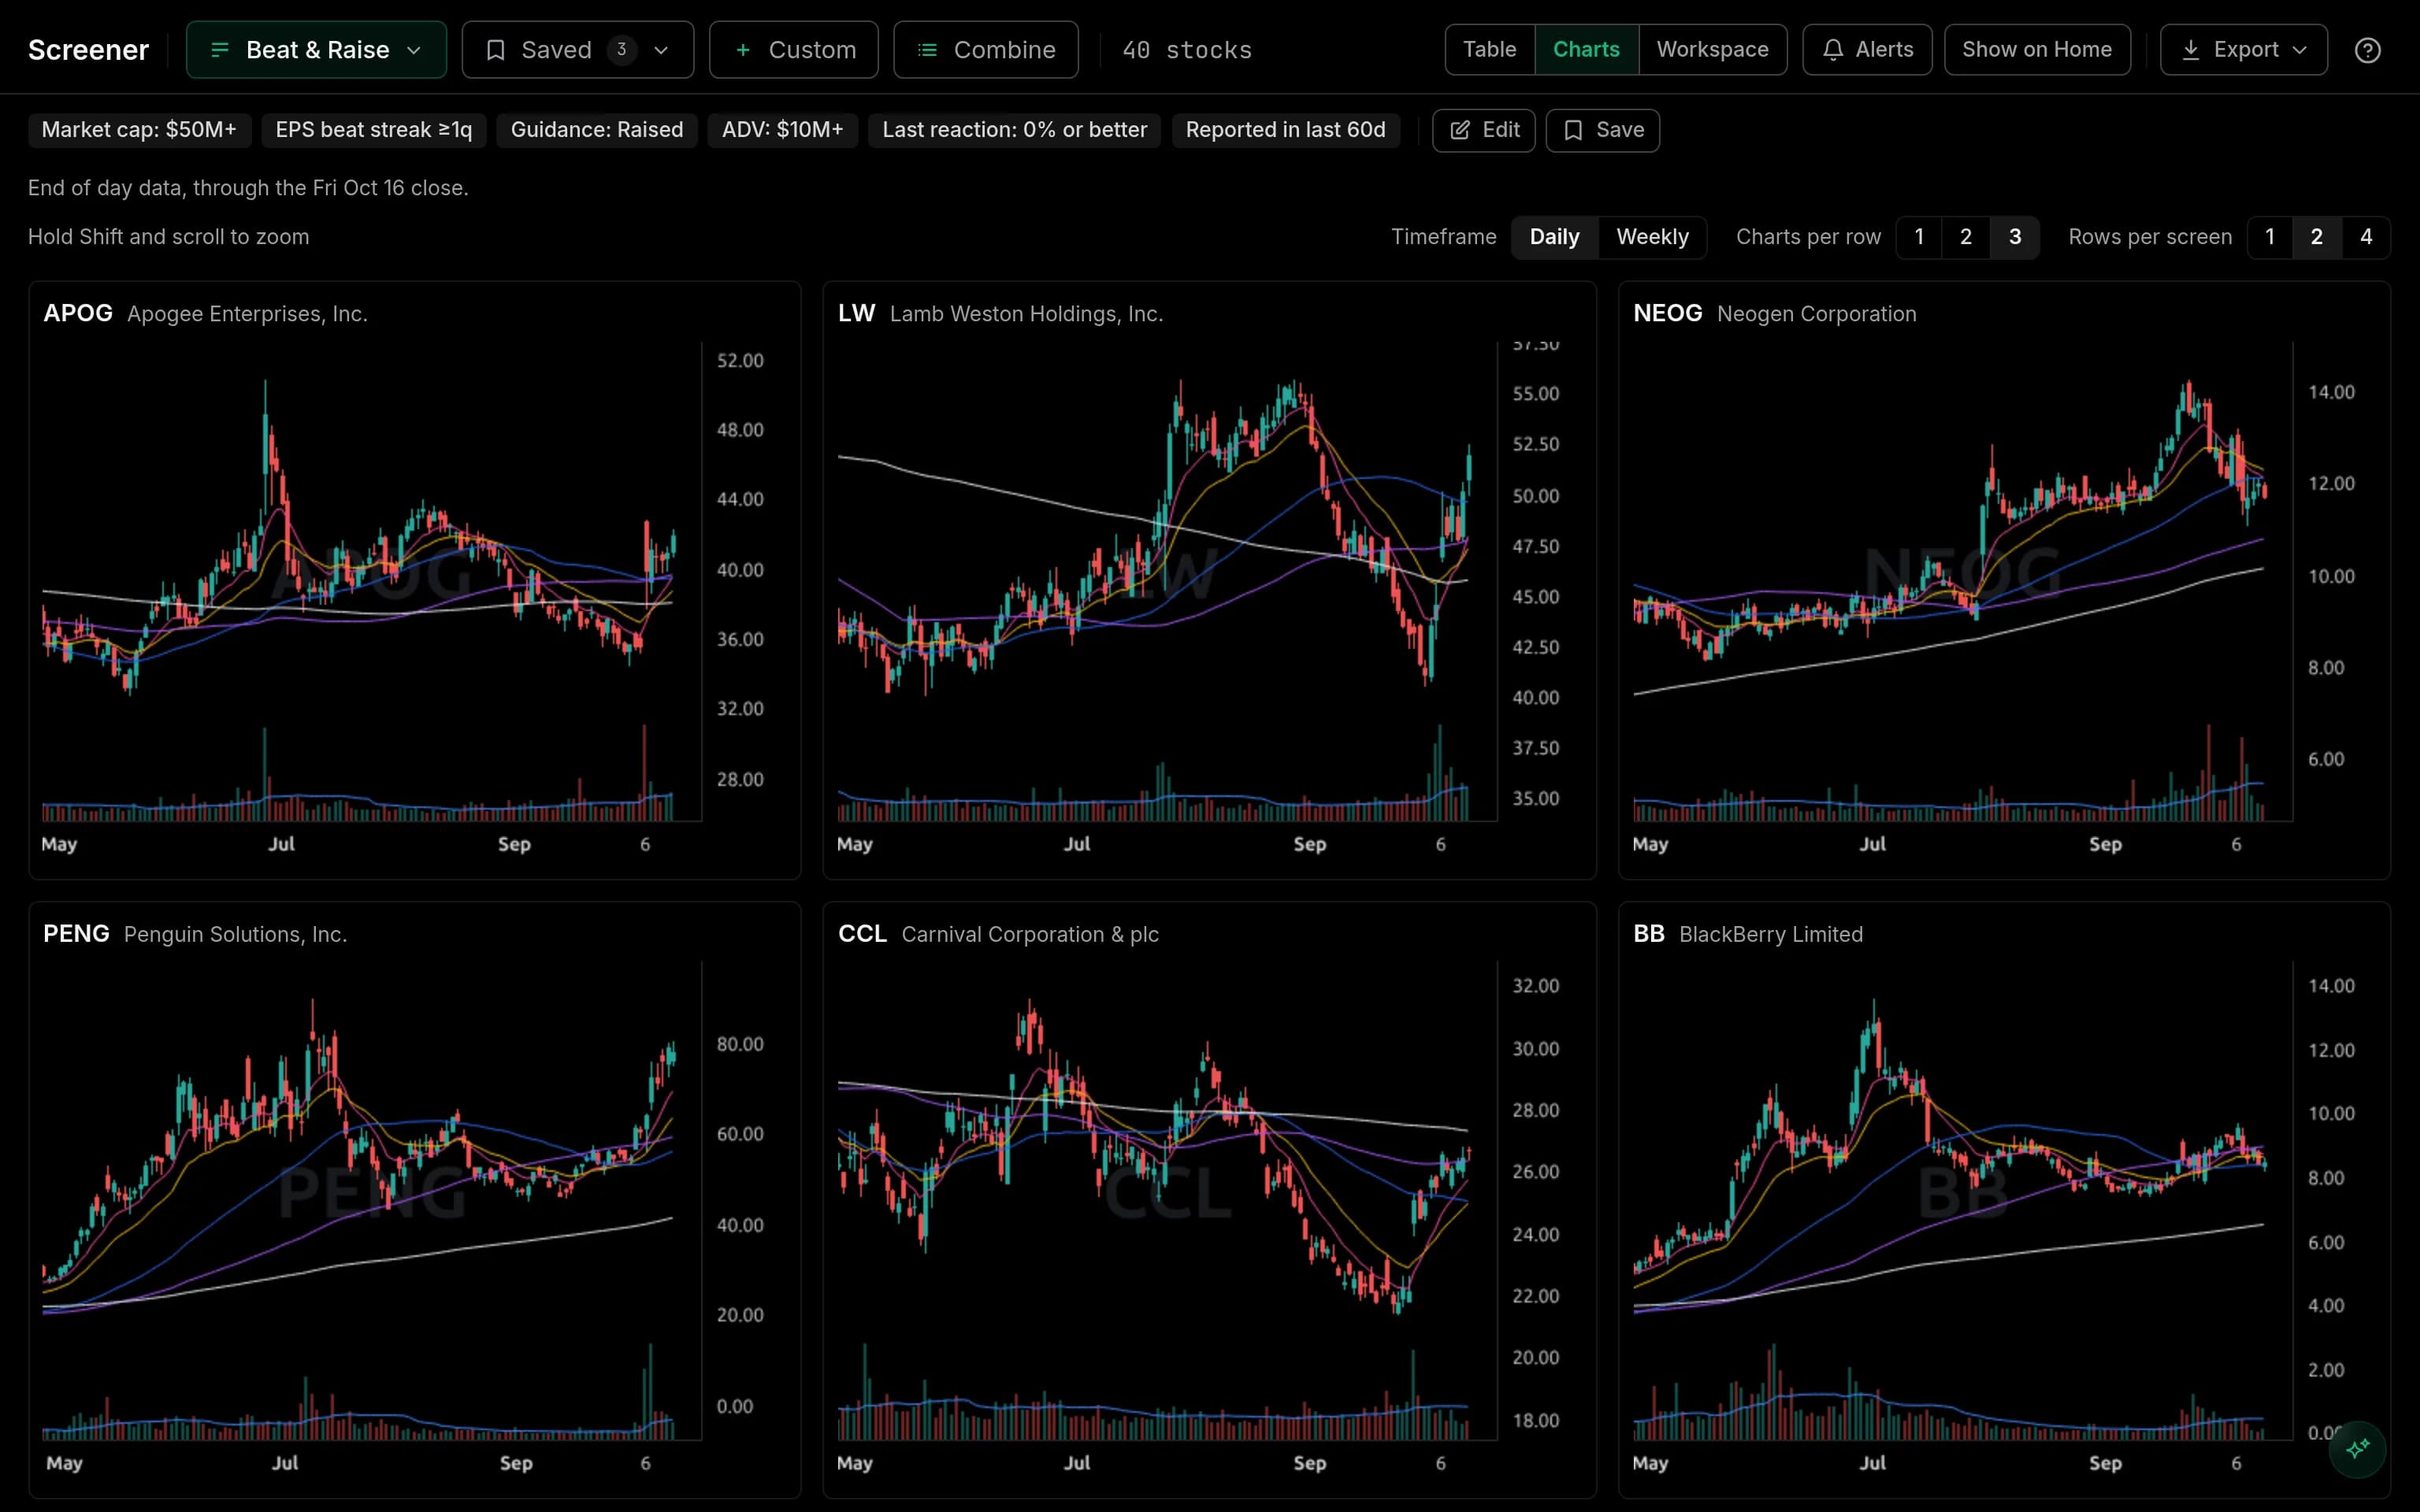
Task: Click the plus icon beside Custom
Action: 742,50
